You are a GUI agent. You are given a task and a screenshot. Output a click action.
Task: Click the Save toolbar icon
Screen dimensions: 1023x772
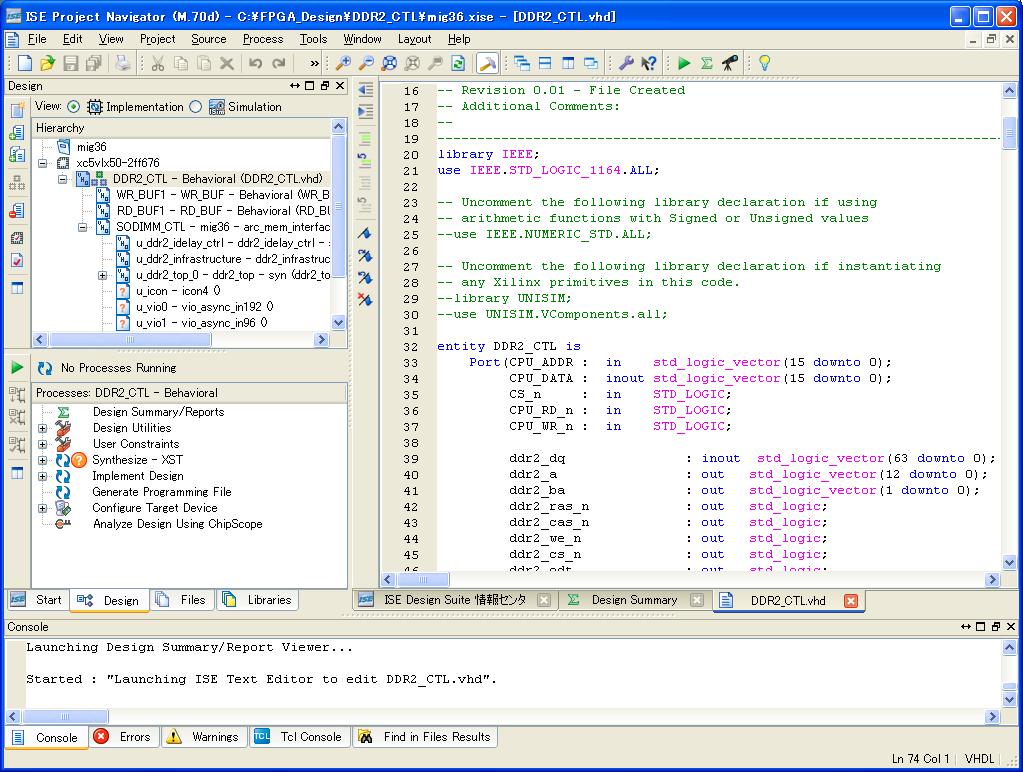(x=70, y=63)
